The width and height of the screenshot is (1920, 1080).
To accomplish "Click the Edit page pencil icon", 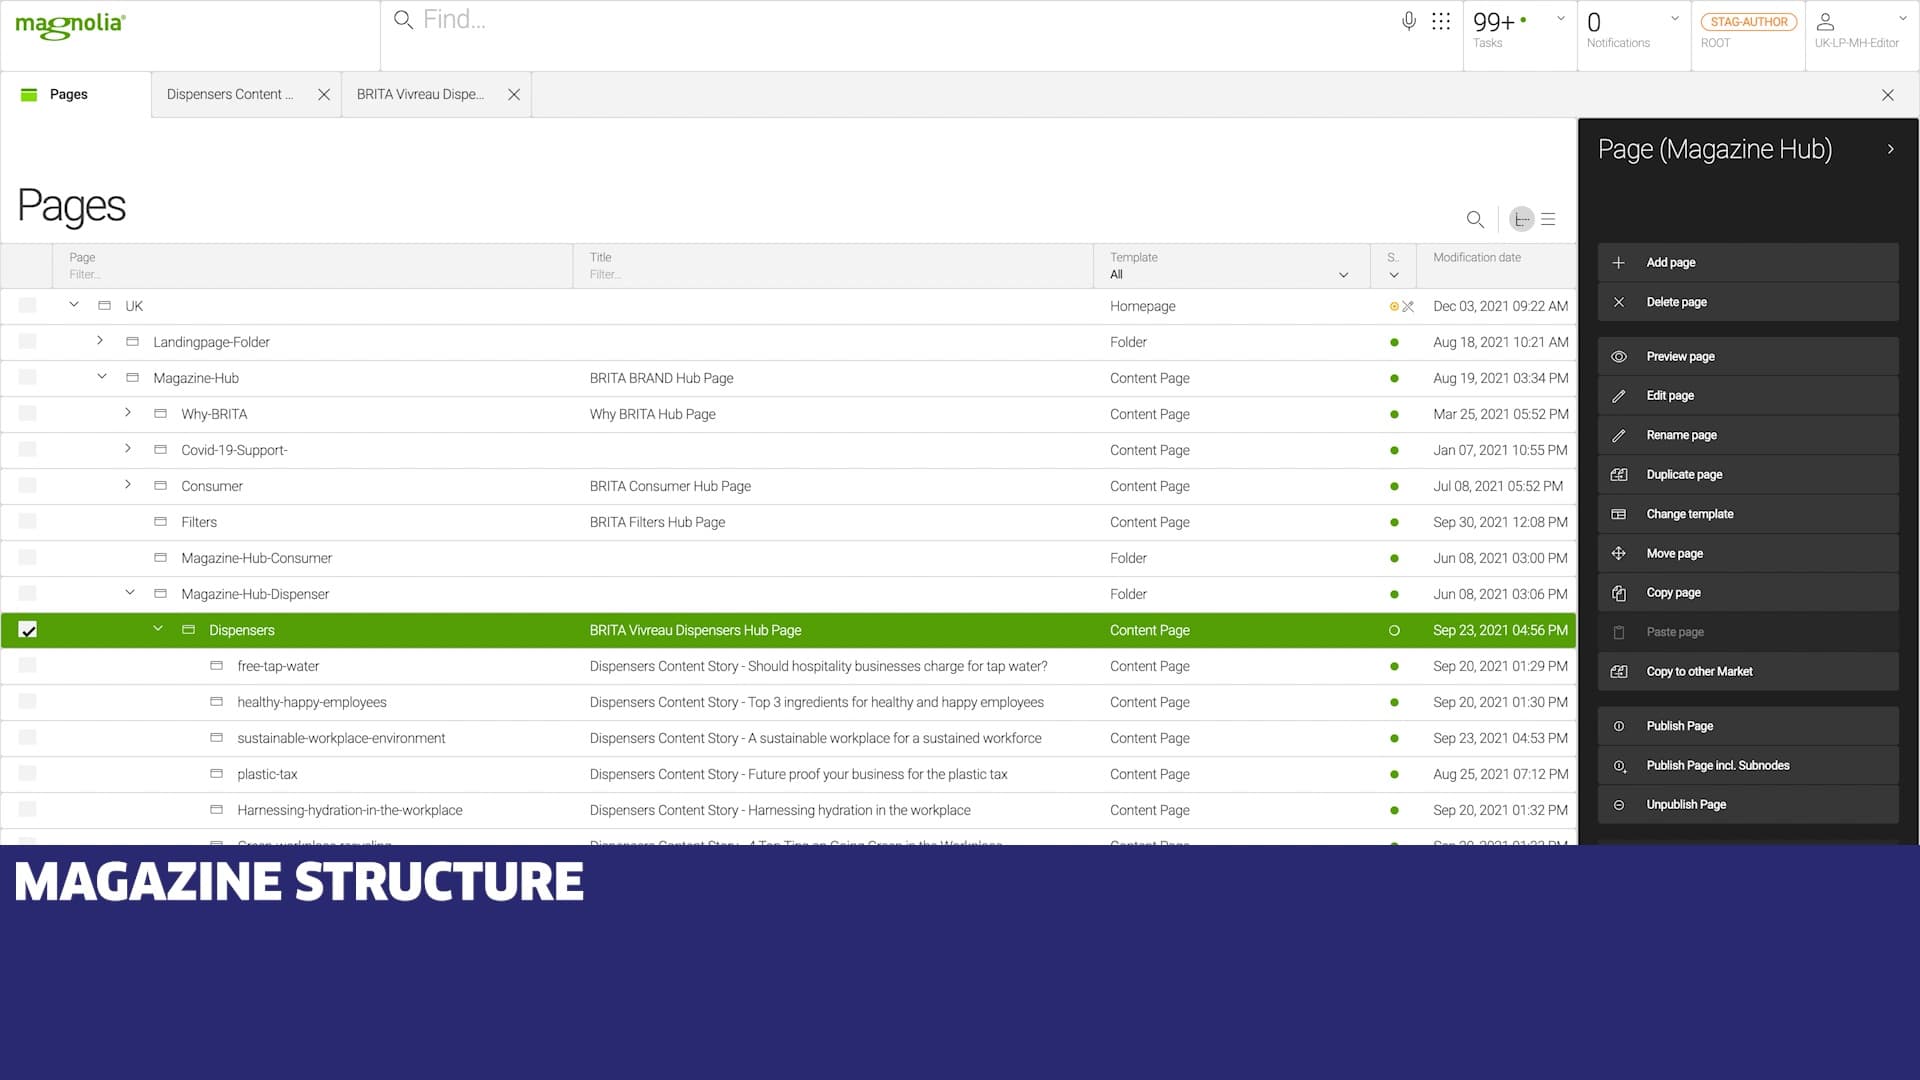I will click(1619, 396).
